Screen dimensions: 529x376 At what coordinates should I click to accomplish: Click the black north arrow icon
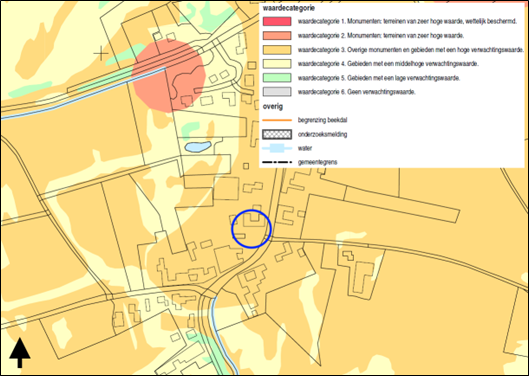[20, 353]
